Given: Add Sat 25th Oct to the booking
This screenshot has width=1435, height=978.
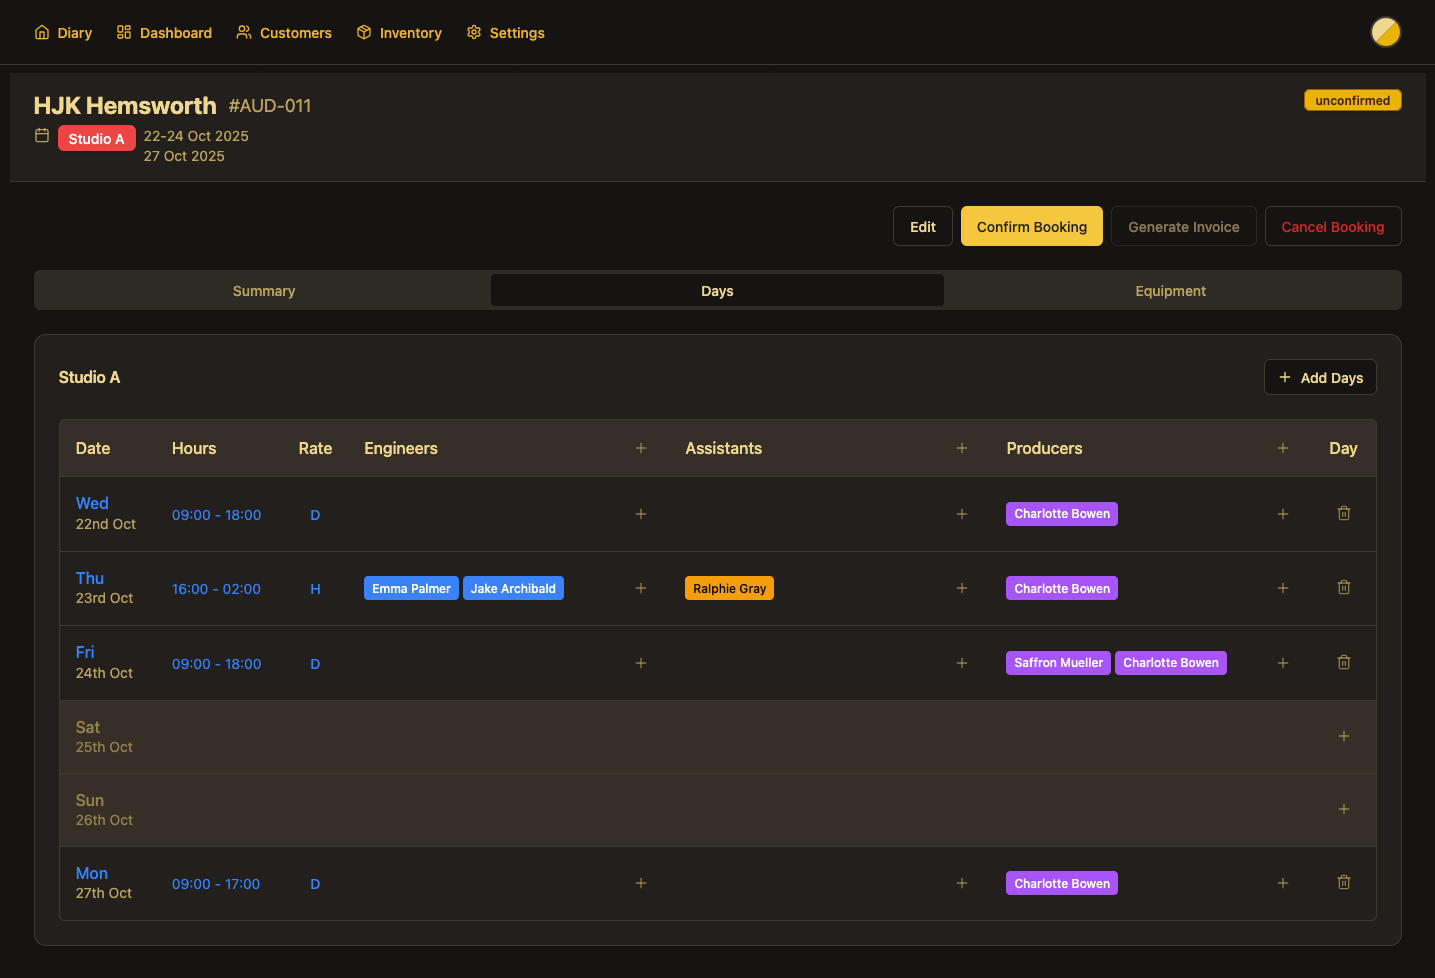Looking at the screenshot, I should click(x=1343, y=737).
